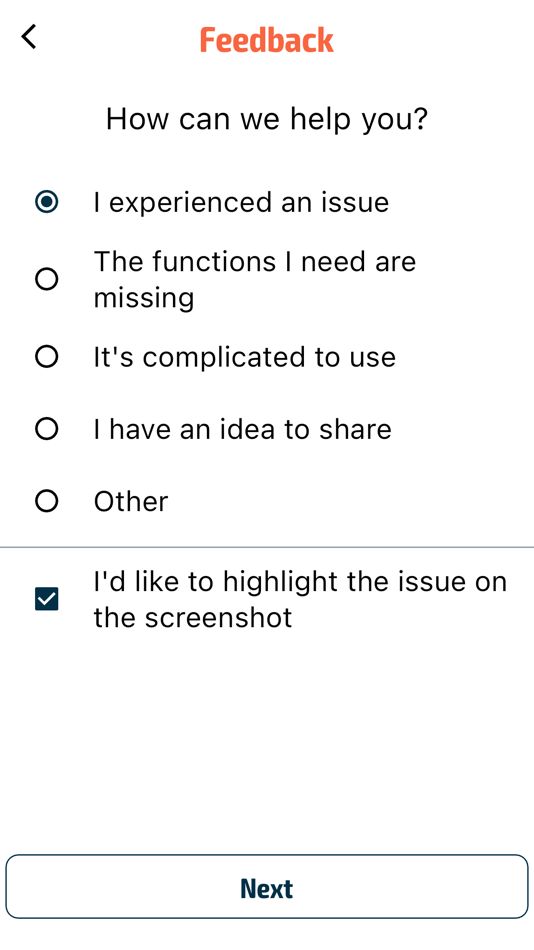This screenshot has height=950, width=534.
Task: Select the 'Other' radio button
Action: click(x=47, y=501)
